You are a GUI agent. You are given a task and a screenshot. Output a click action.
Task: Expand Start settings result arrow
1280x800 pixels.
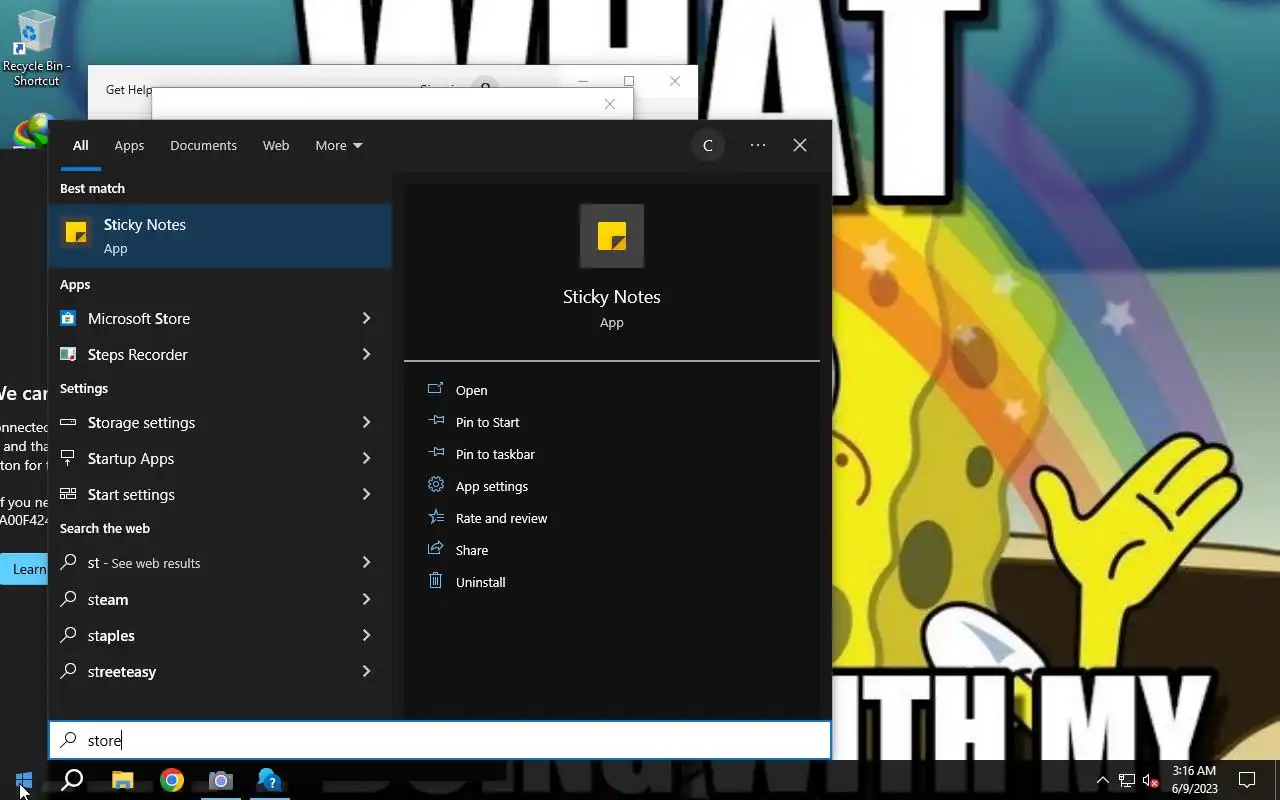tap(366, 494)
